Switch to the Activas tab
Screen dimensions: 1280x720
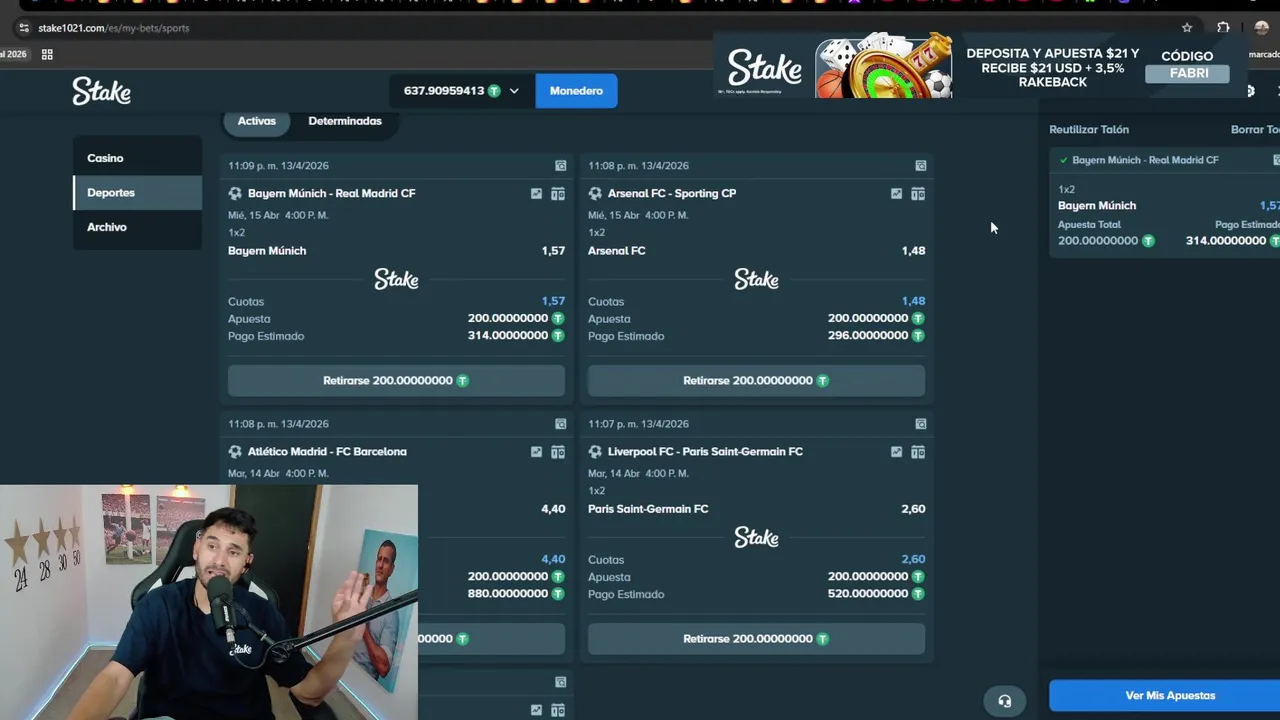tap(257, 121)
